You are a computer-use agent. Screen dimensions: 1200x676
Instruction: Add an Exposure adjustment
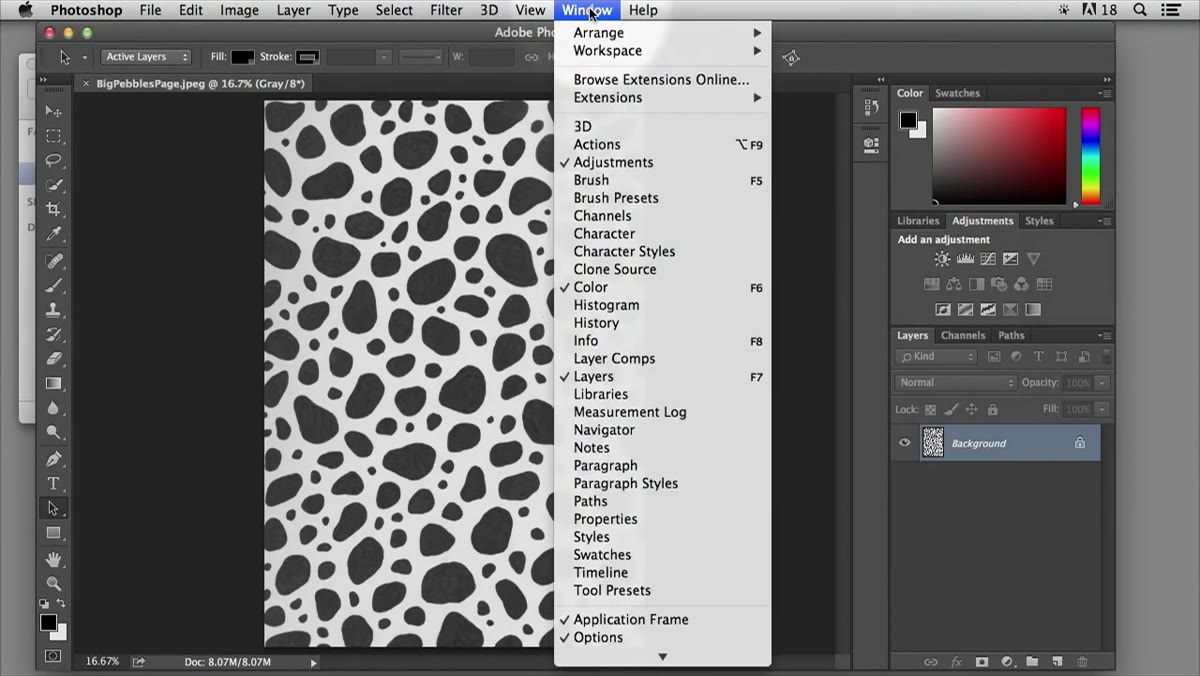pos(1011,259)
